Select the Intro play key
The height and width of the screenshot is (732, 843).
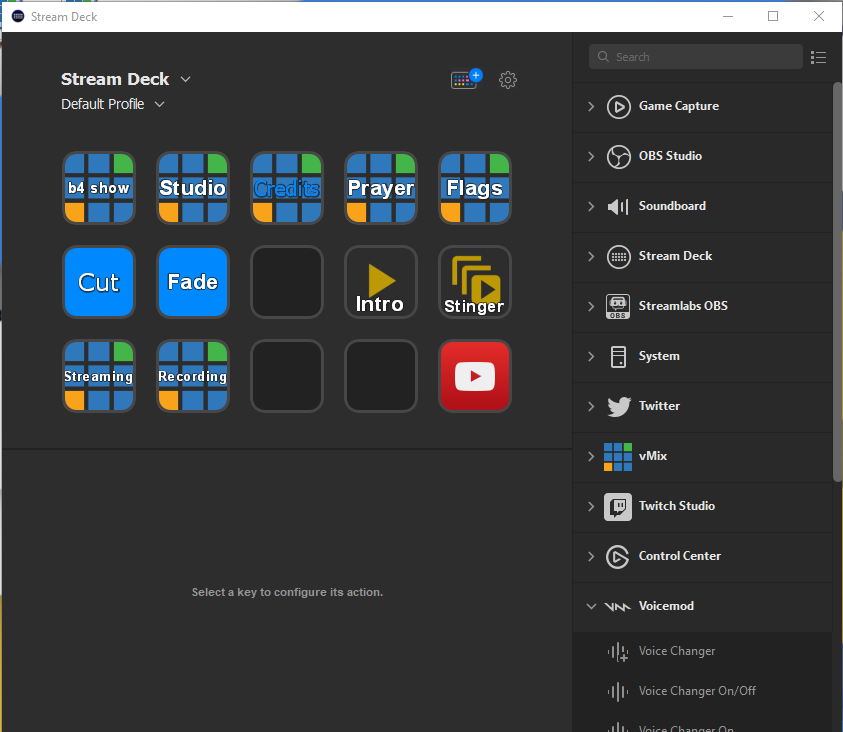[380, 281]
